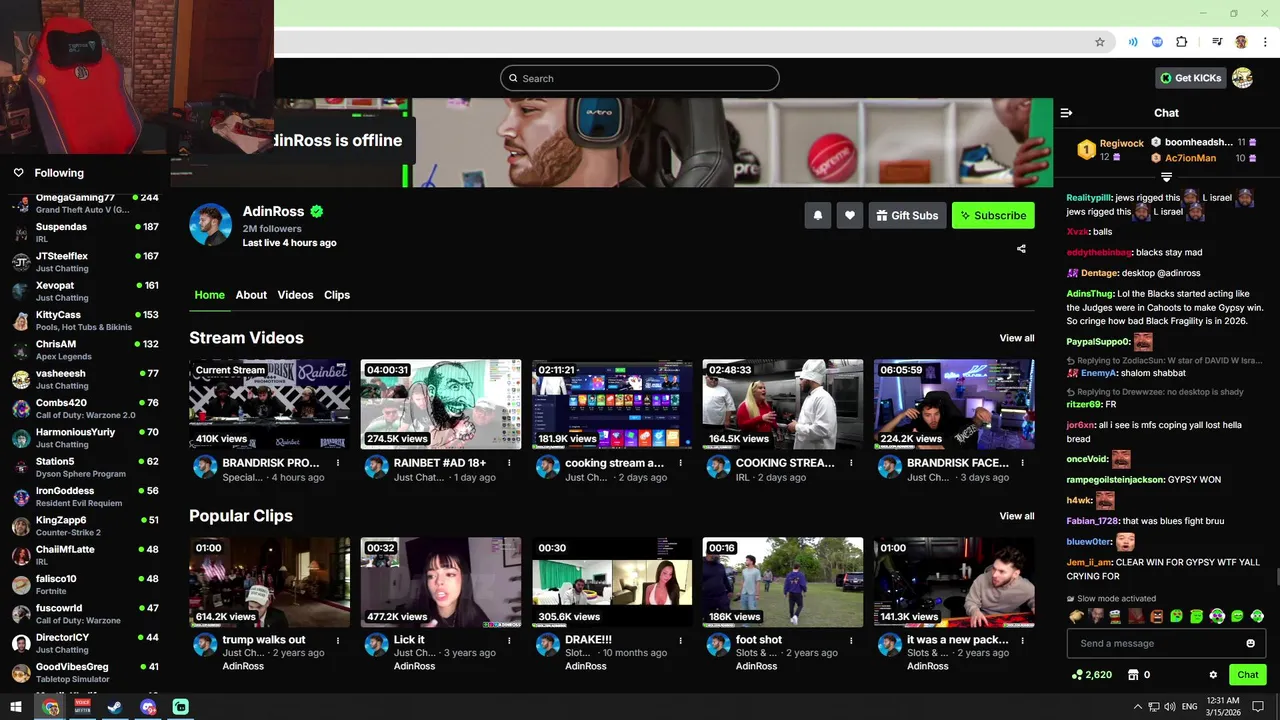This screenshot has height=720, width=1280.
Task: Open KittyCass channel in Following list
Action: [85, 321]
